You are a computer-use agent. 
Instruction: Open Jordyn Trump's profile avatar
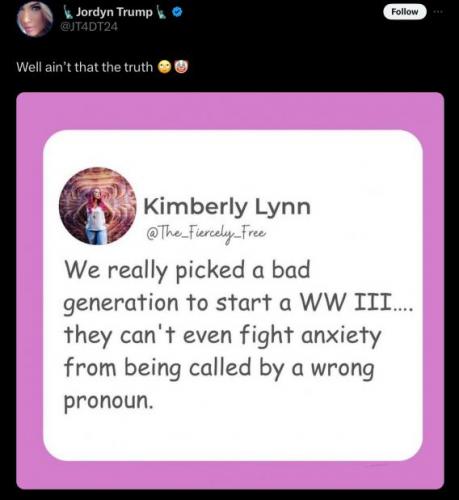[x=34, y=19]
